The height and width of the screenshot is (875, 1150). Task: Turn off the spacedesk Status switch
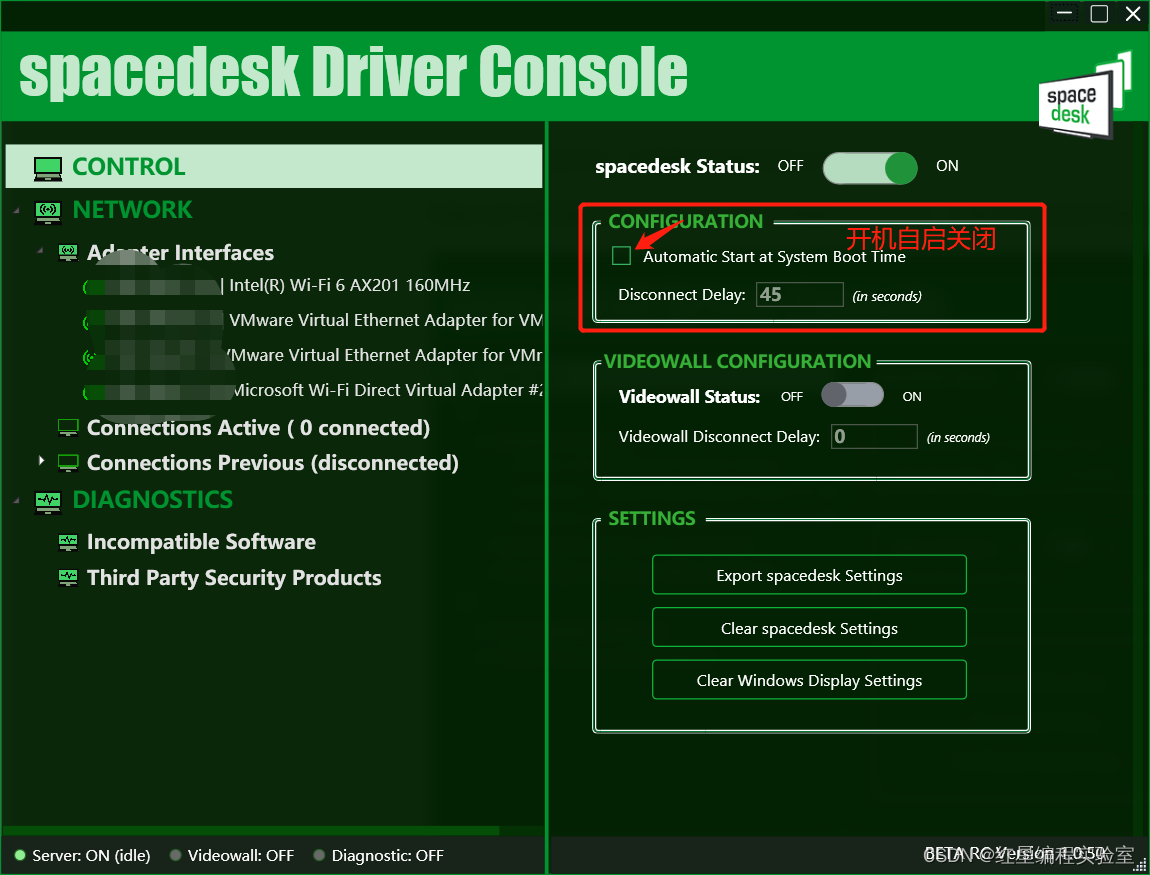[x=870, y=168]
